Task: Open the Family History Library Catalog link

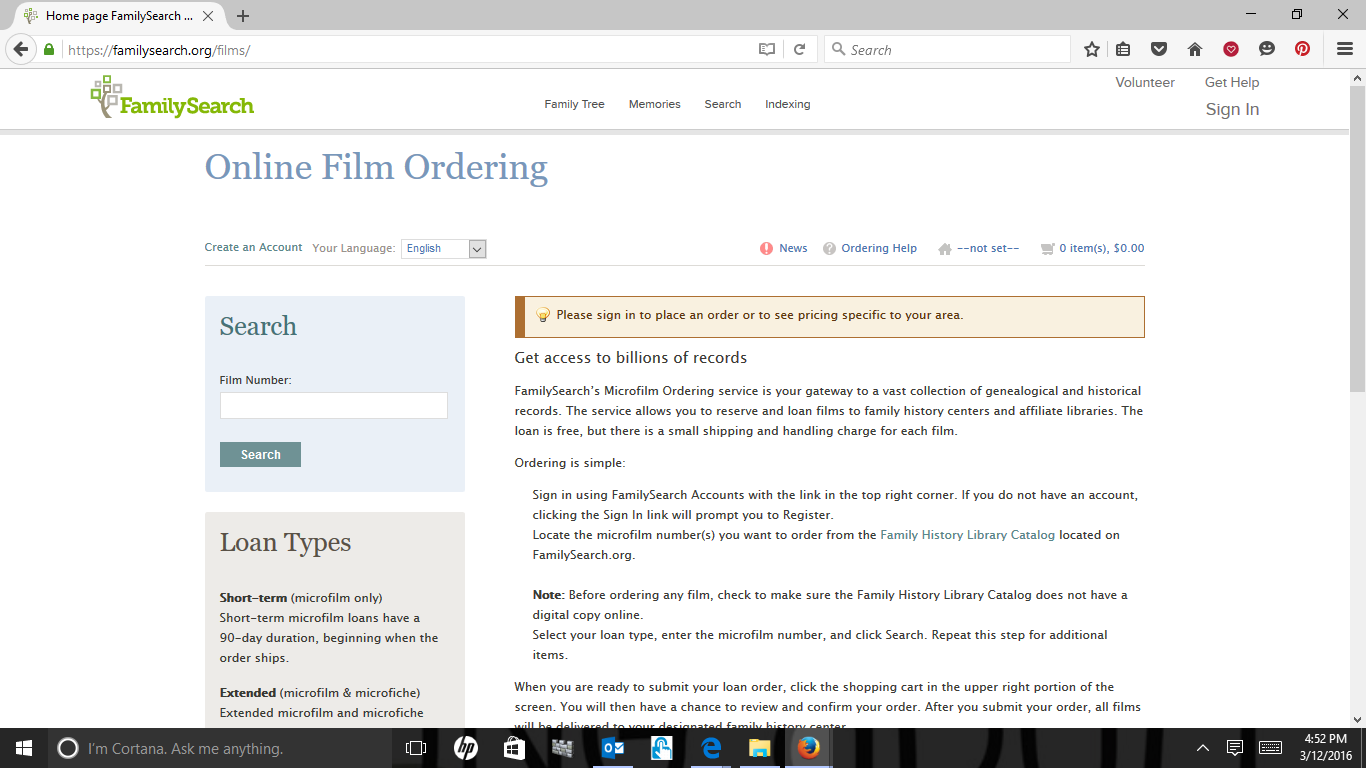Action: (967, 535)
